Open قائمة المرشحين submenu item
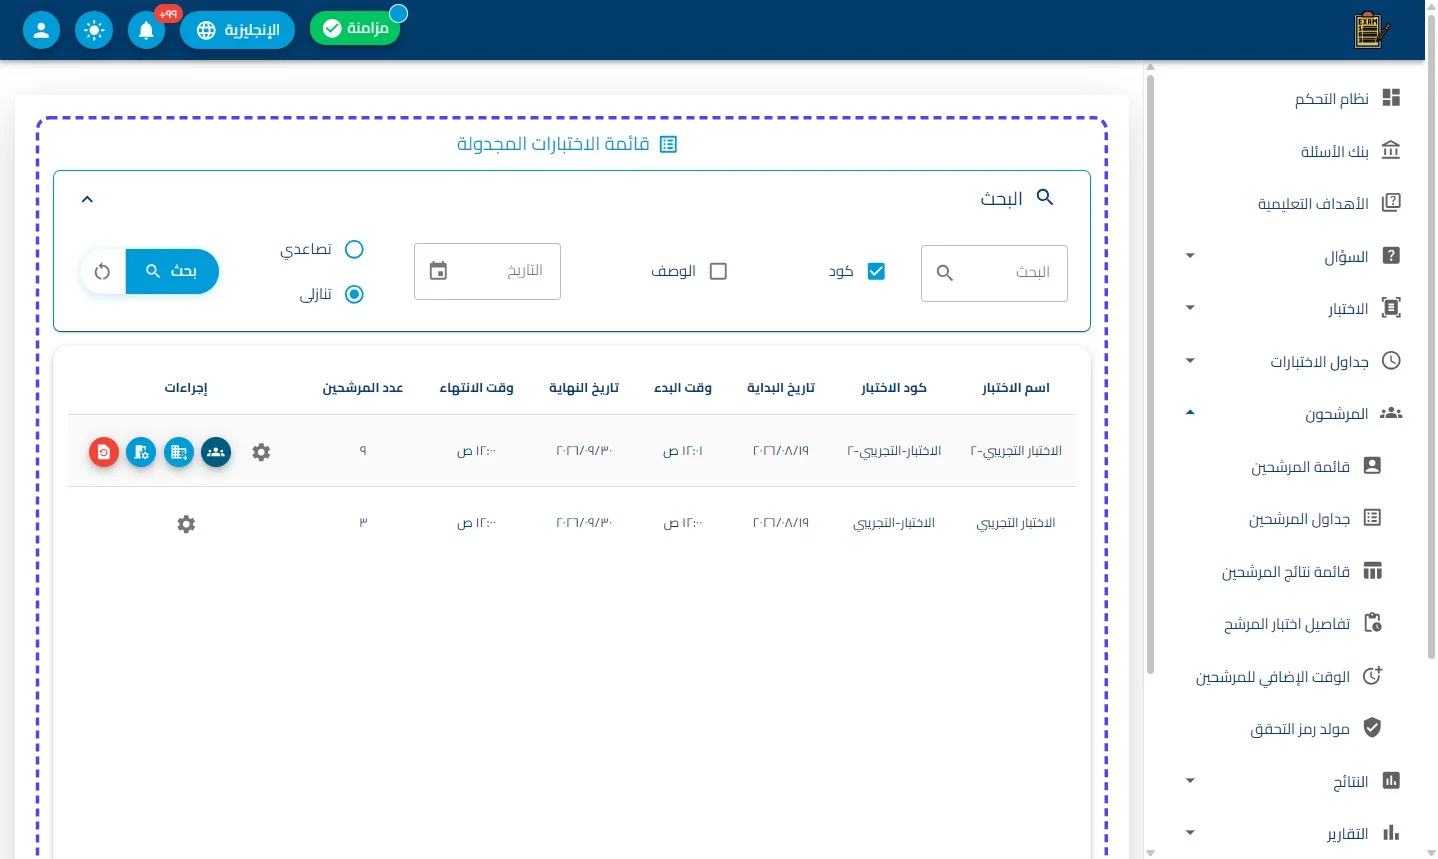The image size is (1438, 859). tap(1316, 466)
